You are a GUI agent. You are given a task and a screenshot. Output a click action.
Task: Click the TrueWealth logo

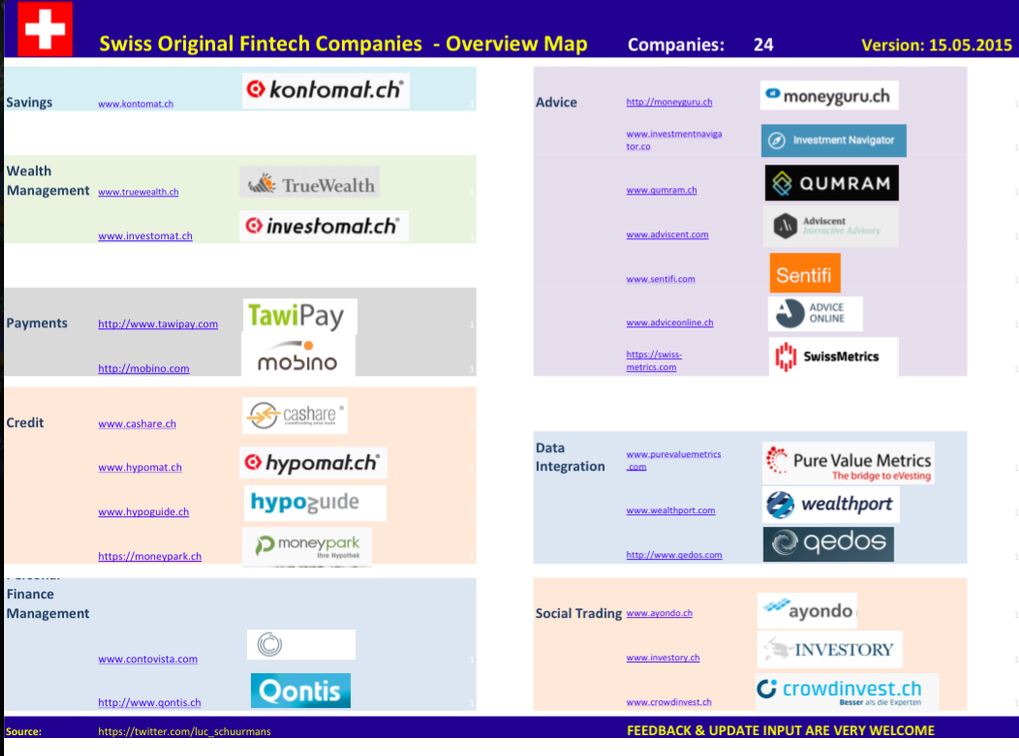coord(310,183)
